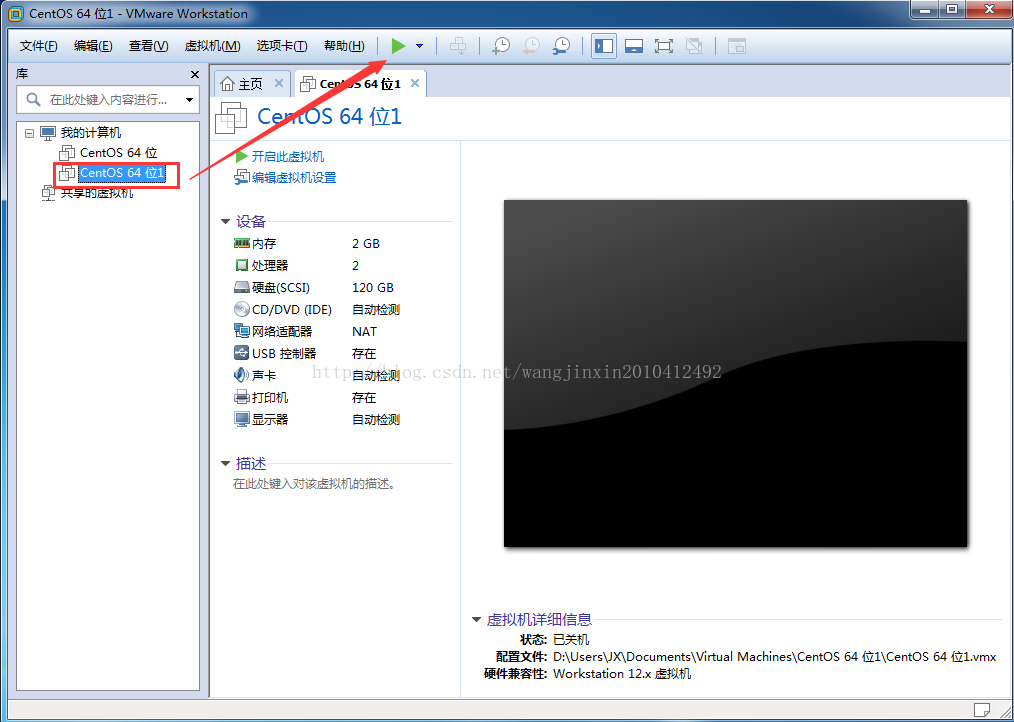Enter full screen mode icon
Viewport: 1014px width, 722px height.
663,46
